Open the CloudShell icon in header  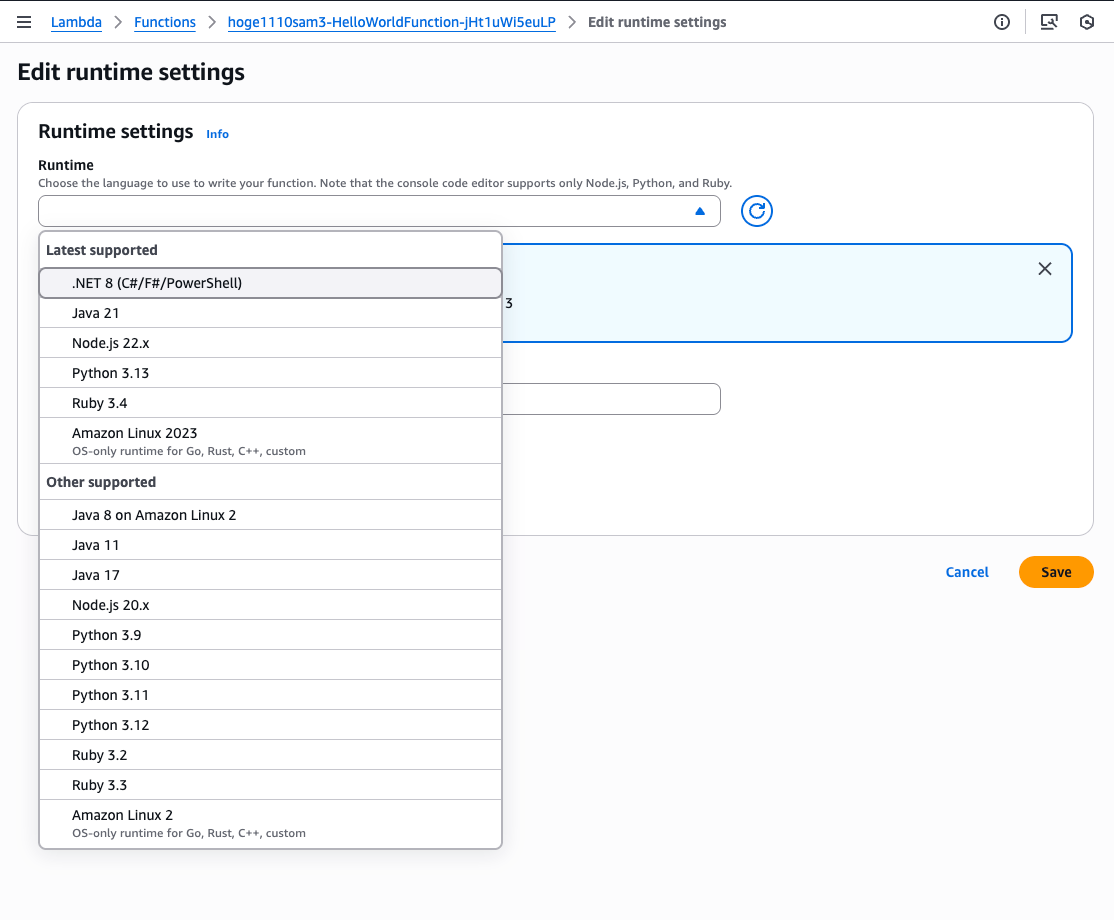click(1049, 22)
